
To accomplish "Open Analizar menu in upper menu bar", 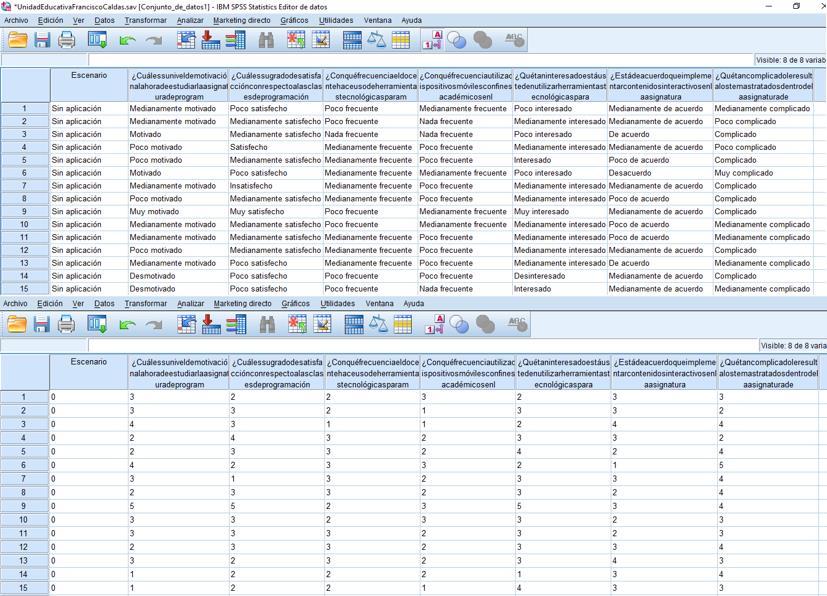I will (x=190, y=20).
